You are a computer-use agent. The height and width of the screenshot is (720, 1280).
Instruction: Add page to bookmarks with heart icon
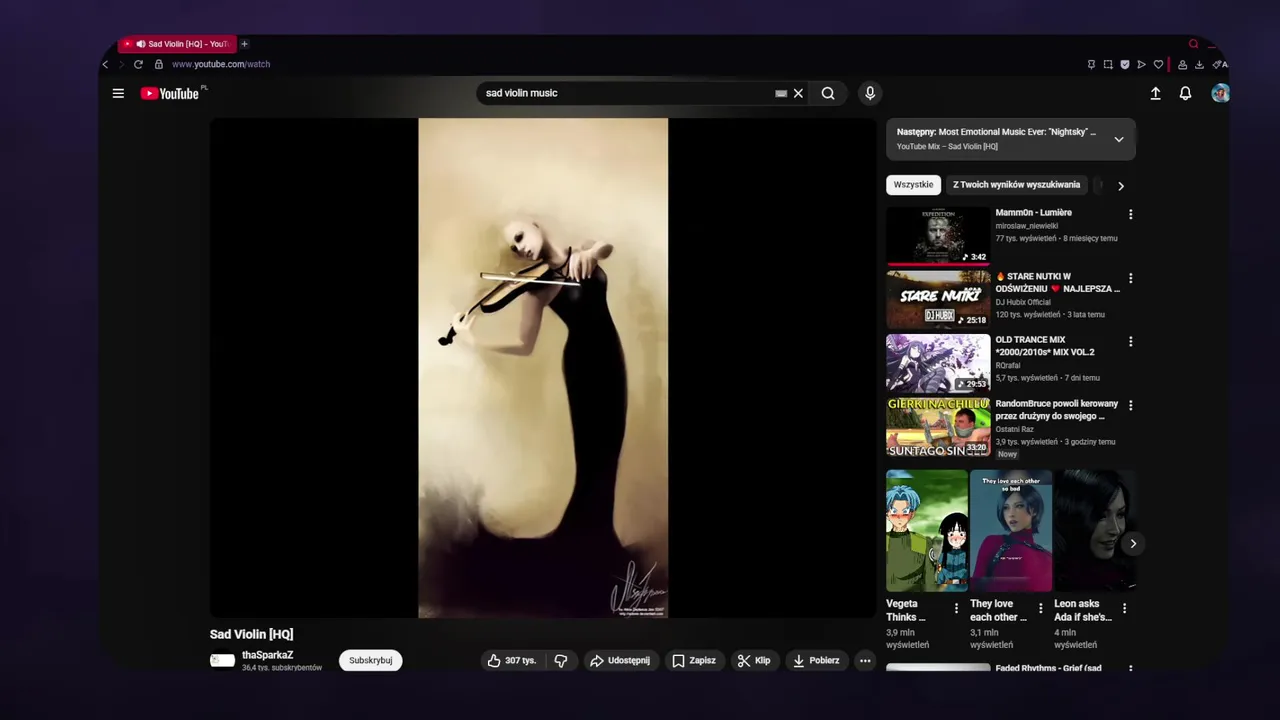tap(1158, 64)
